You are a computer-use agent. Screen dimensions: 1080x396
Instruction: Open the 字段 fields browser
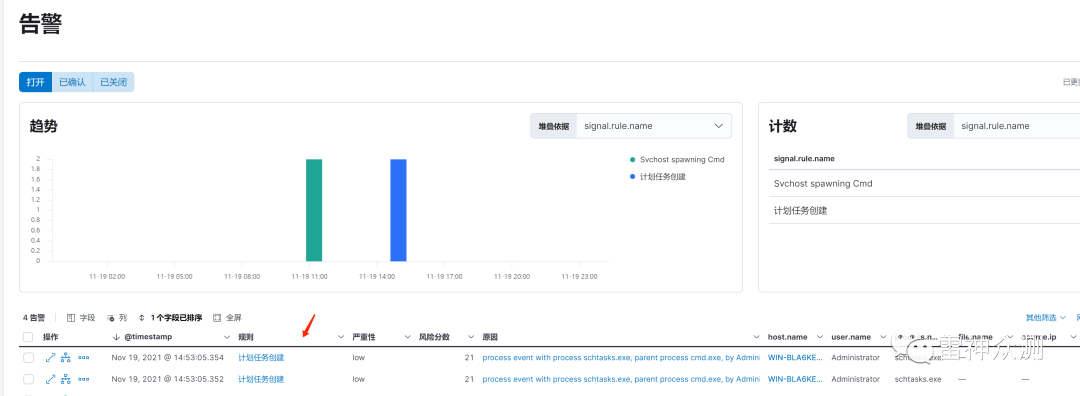click(x=81, y=317)
